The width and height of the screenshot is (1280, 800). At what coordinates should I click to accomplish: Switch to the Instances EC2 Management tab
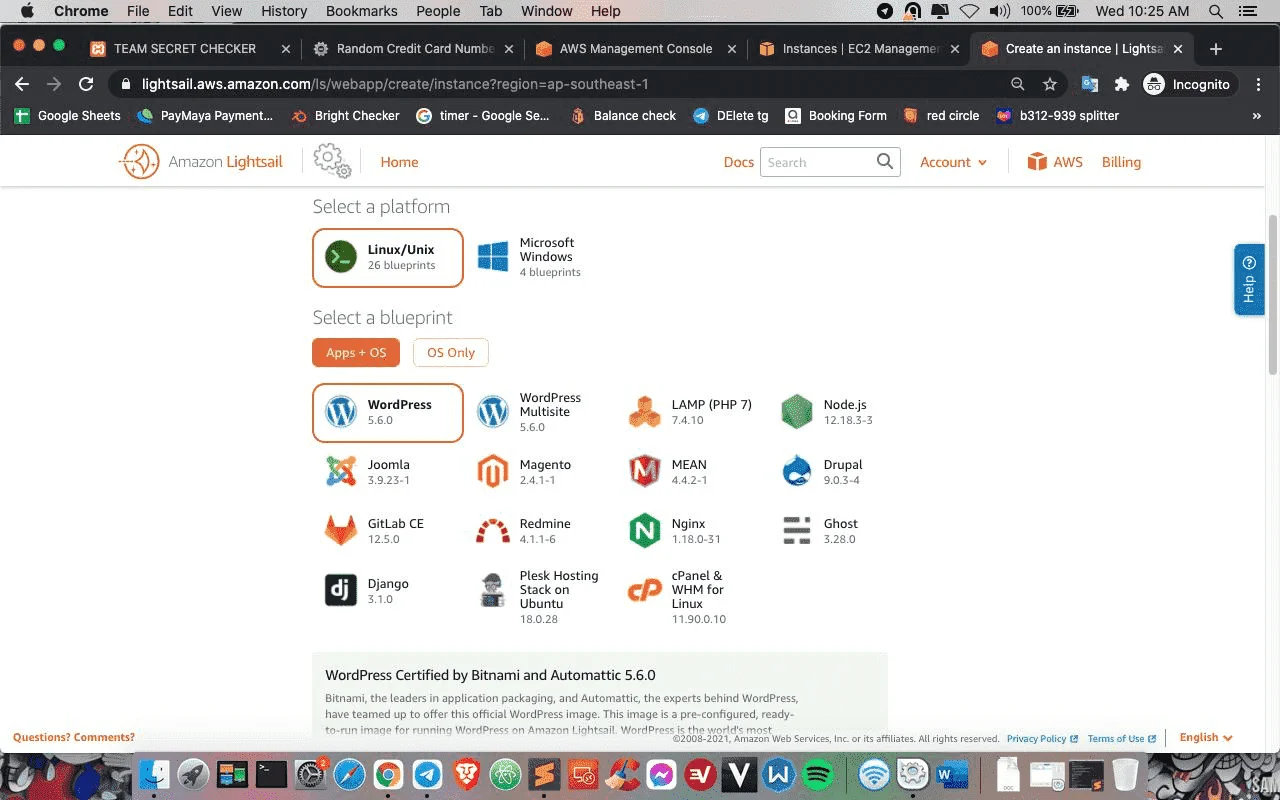click(x=860, y=49)
